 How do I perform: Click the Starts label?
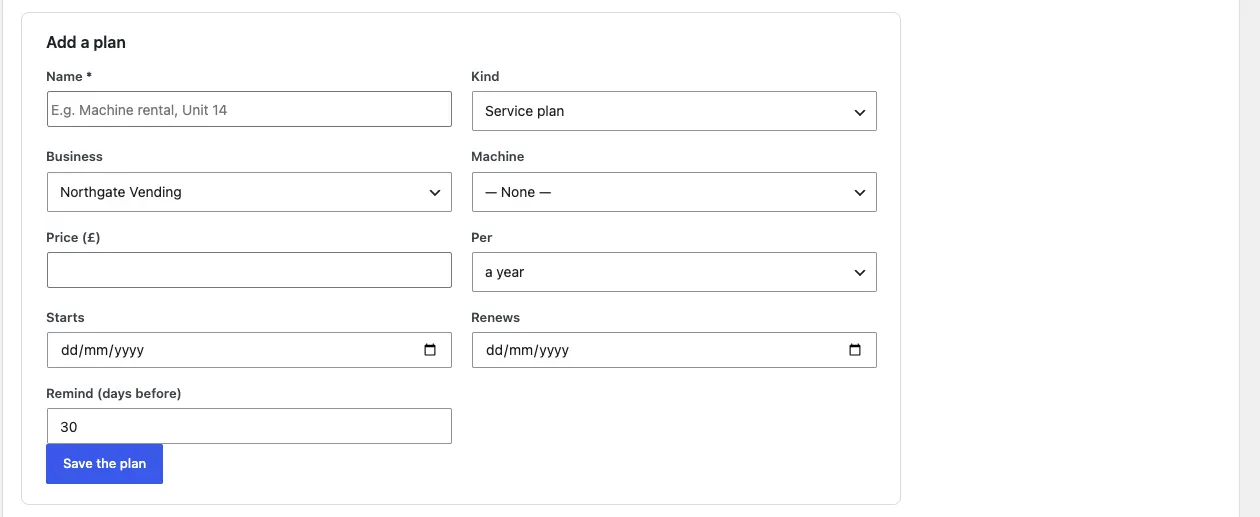click(x=65, y=318)
